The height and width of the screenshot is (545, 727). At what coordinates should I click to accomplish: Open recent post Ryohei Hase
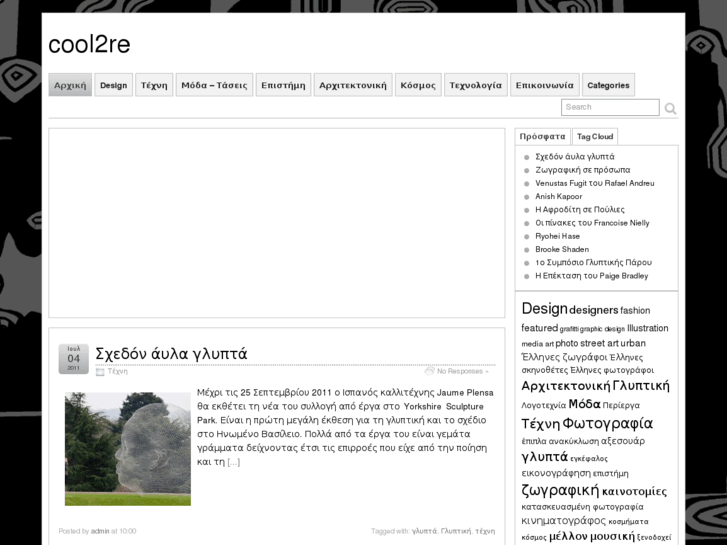point(557,236)
